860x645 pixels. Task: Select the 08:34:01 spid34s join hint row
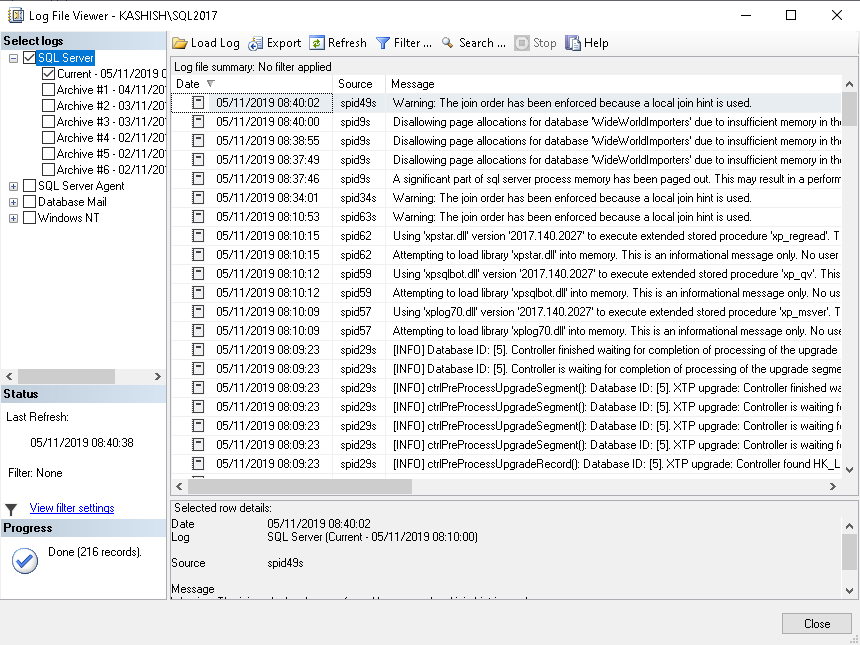506,197
